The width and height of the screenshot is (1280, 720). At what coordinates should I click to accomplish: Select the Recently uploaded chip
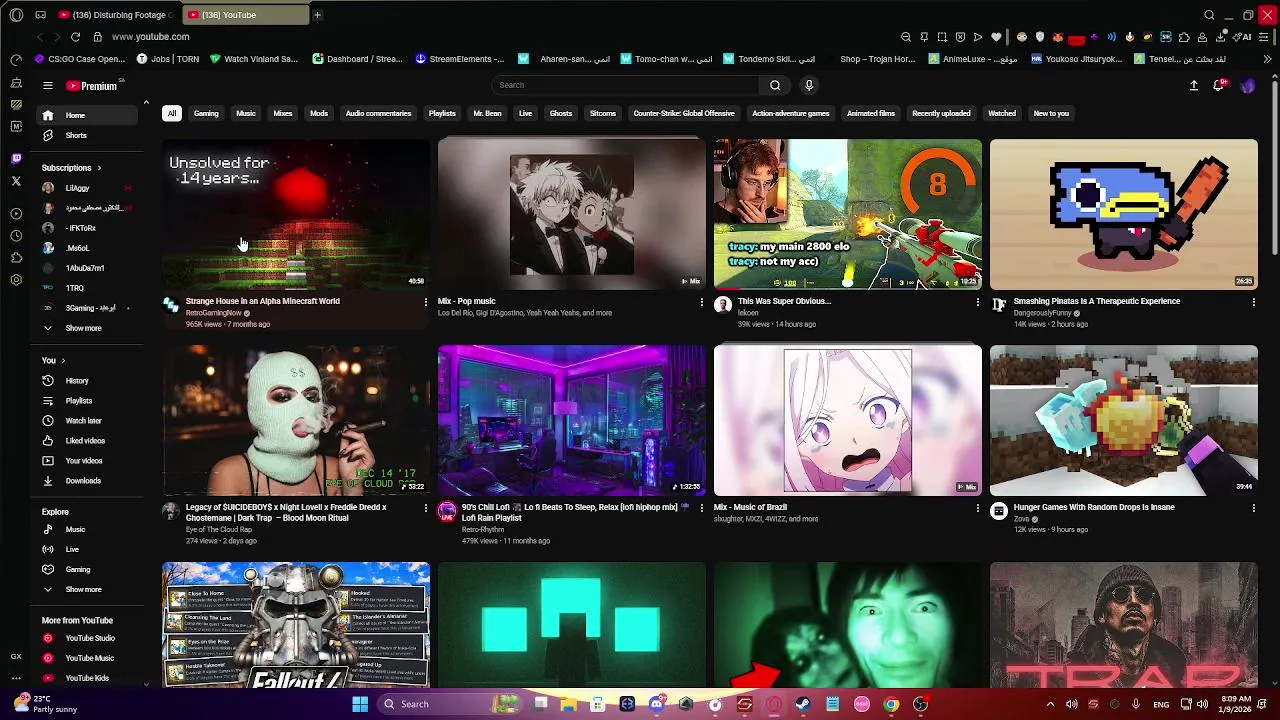(941, 113)
